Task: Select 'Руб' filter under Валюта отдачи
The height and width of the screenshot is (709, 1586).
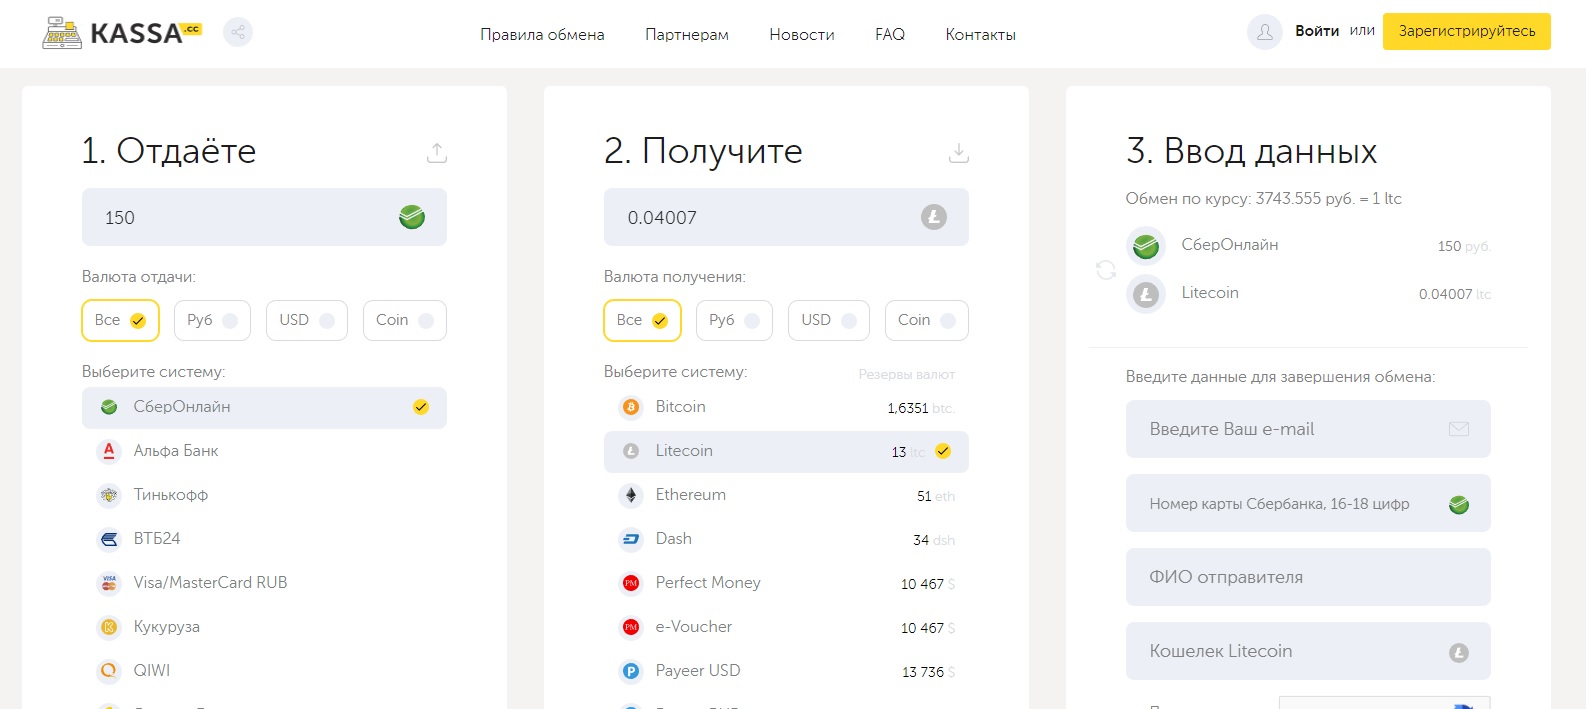Action: click(x=212, y=320)
